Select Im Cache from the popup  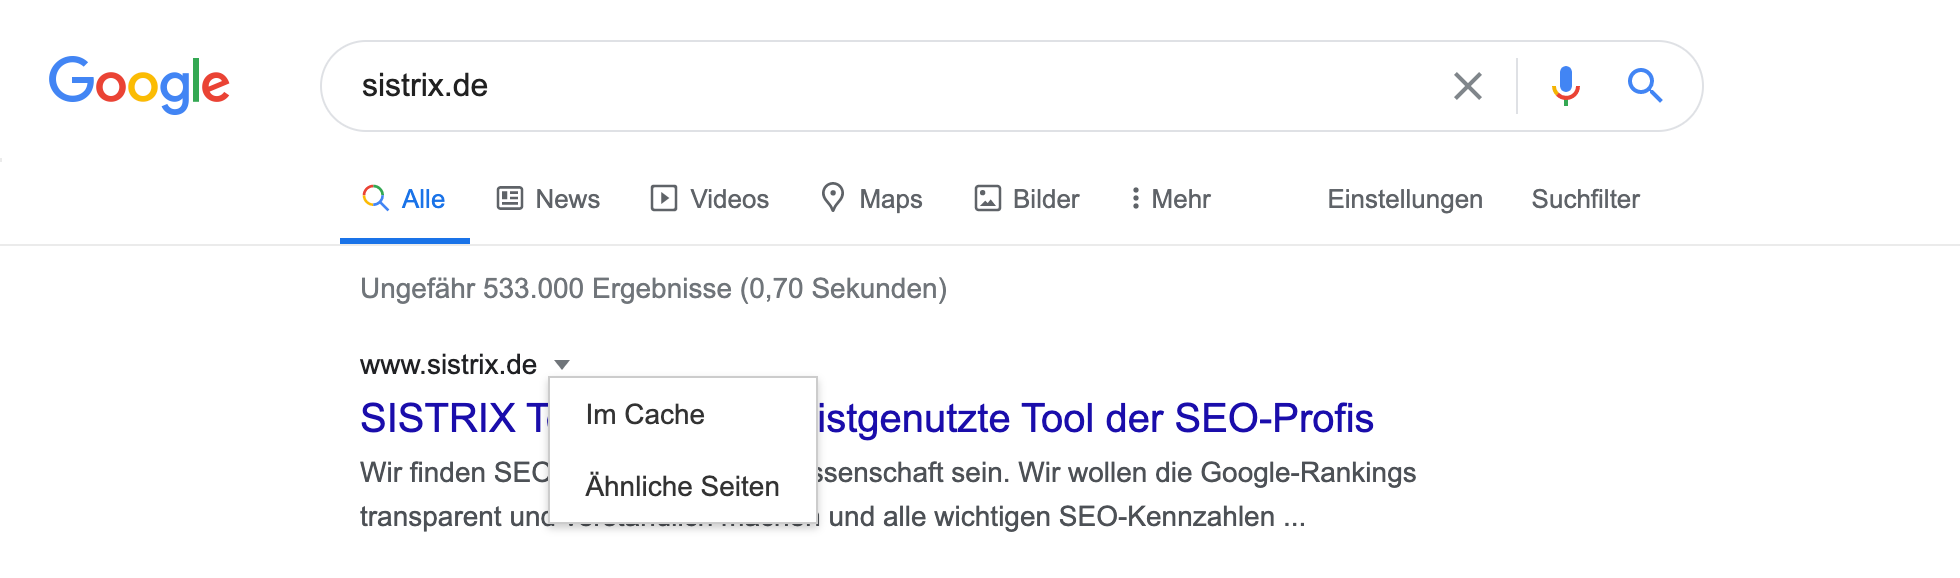coord(645,414)
